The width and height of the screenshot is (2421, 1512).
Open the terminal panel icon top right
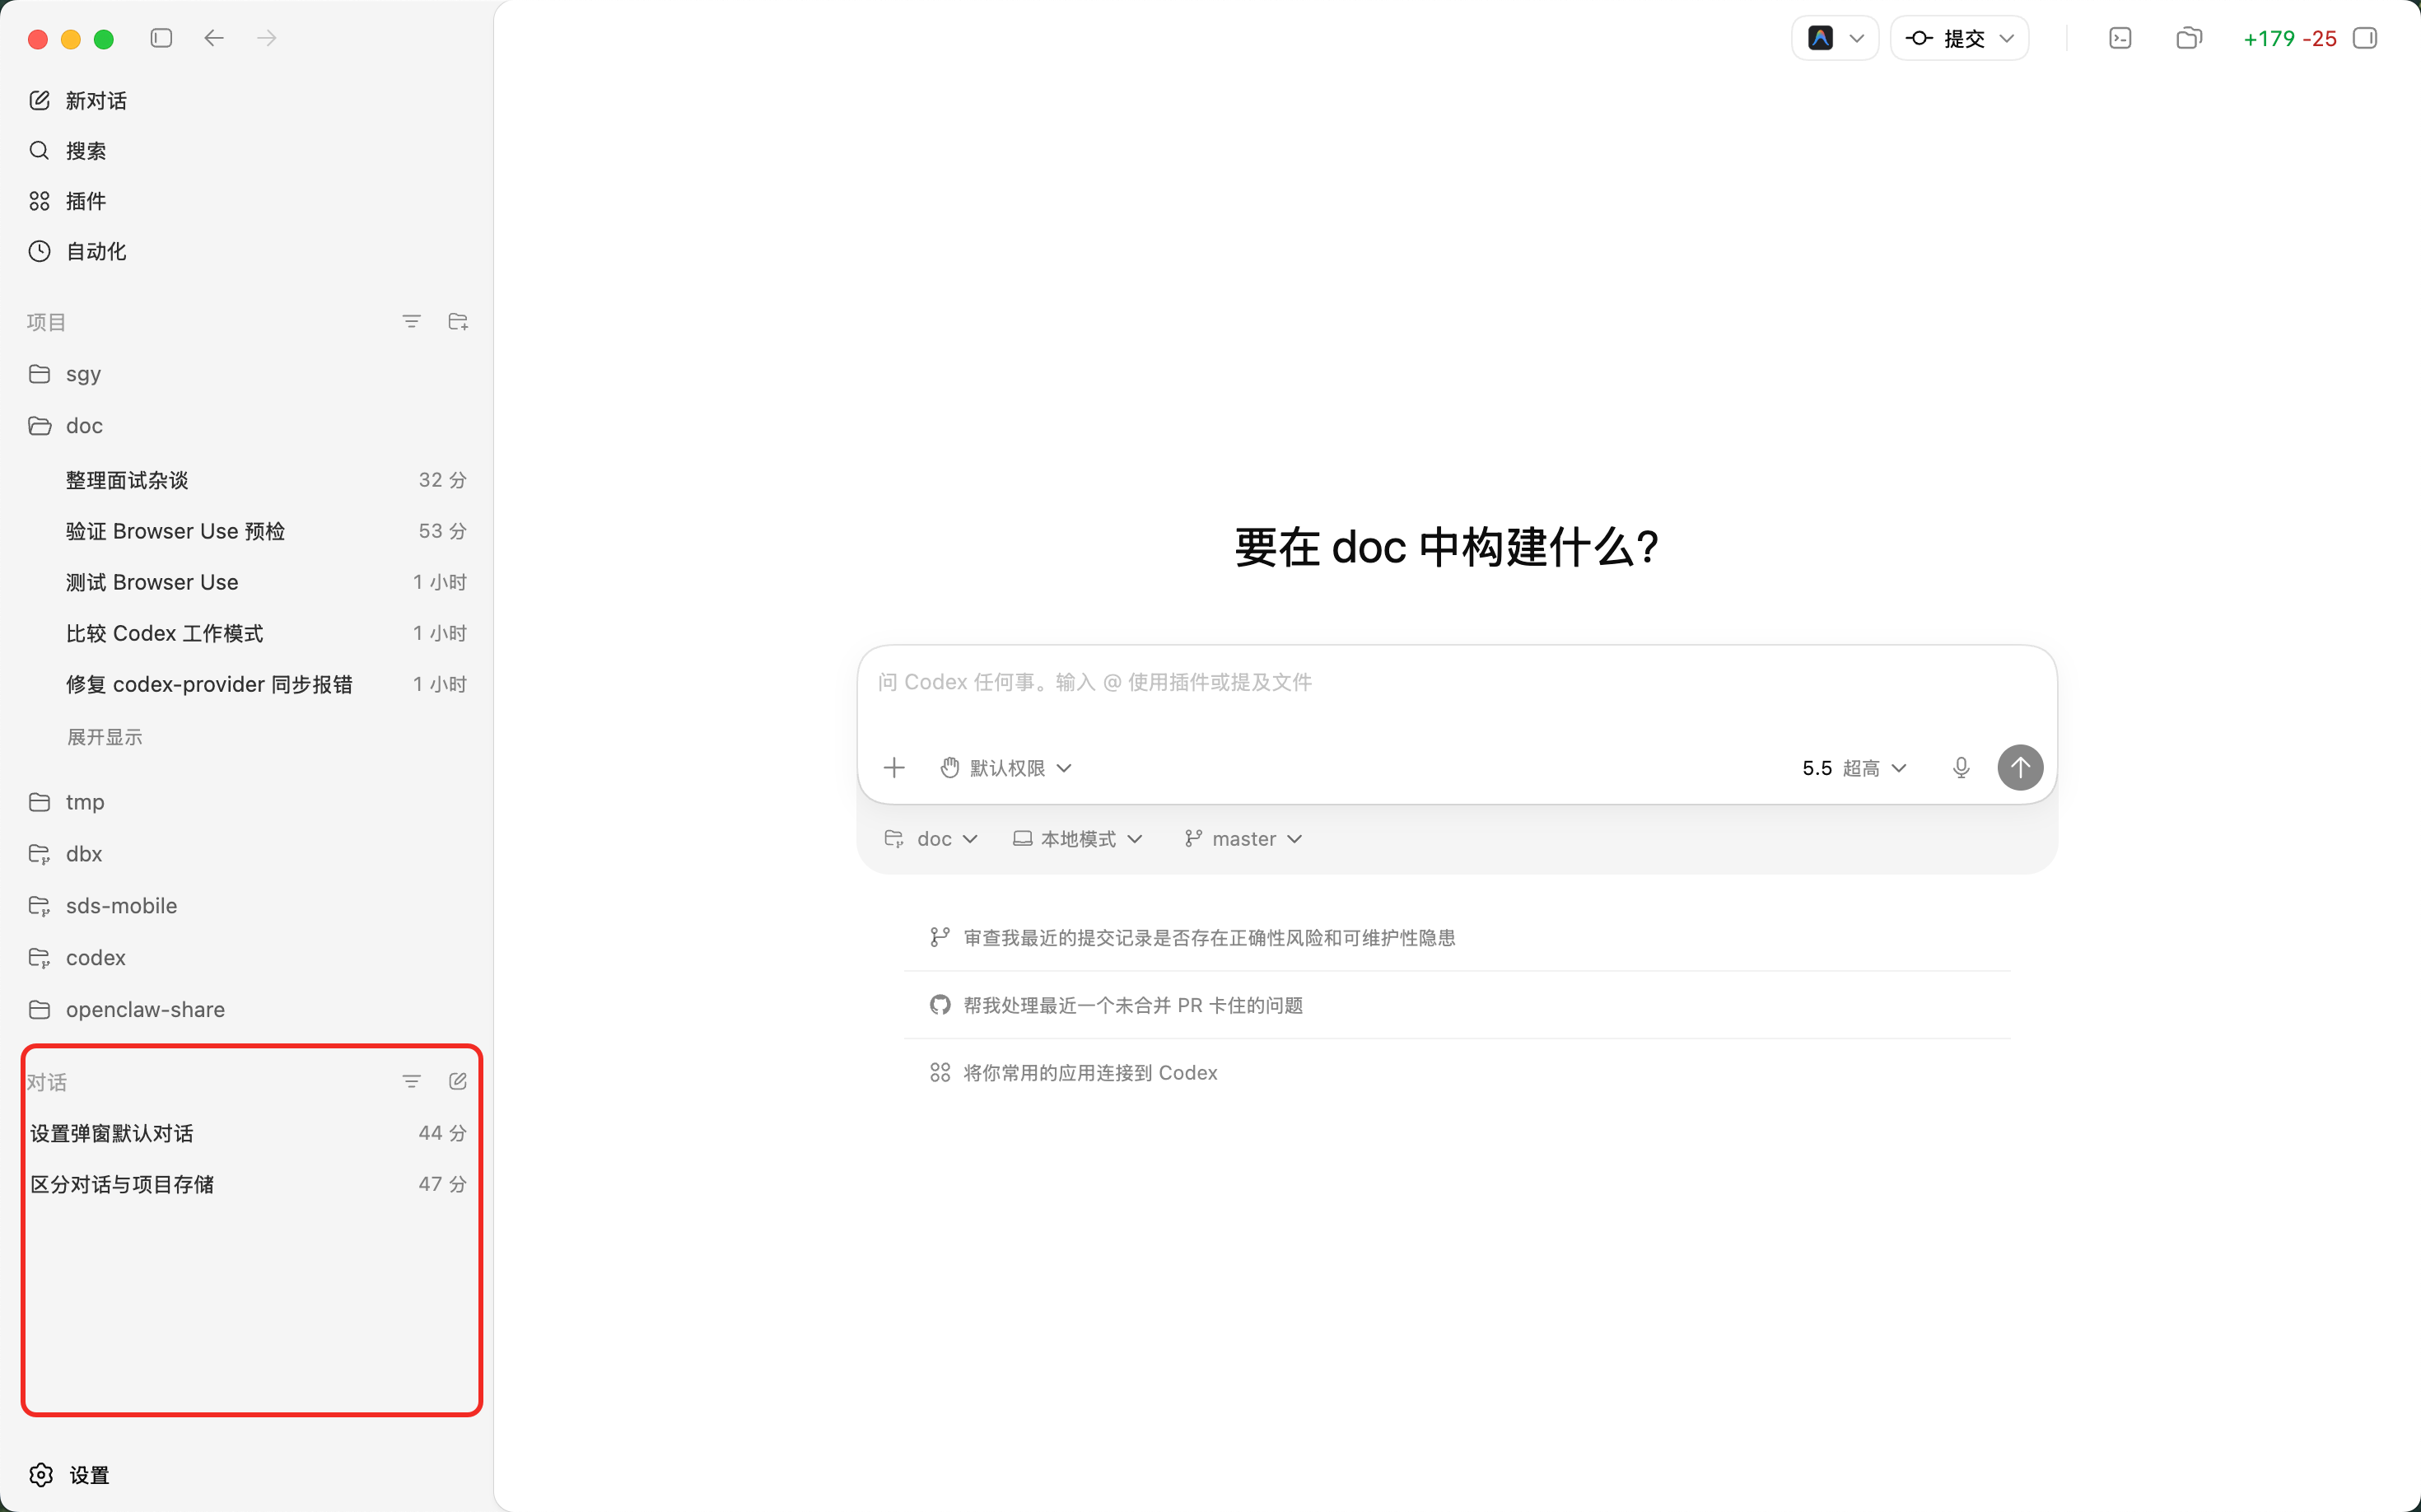coord(2120,38)
